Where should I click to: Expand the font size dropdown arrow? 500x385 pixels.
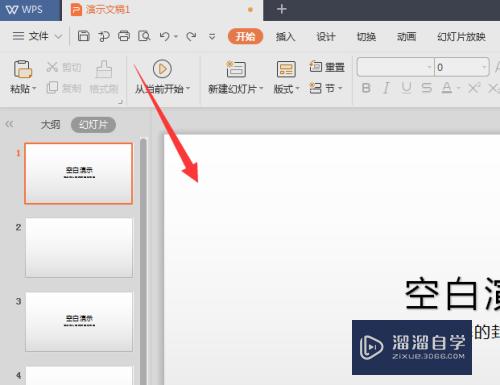pyautogui.click(x=484, y=67)
